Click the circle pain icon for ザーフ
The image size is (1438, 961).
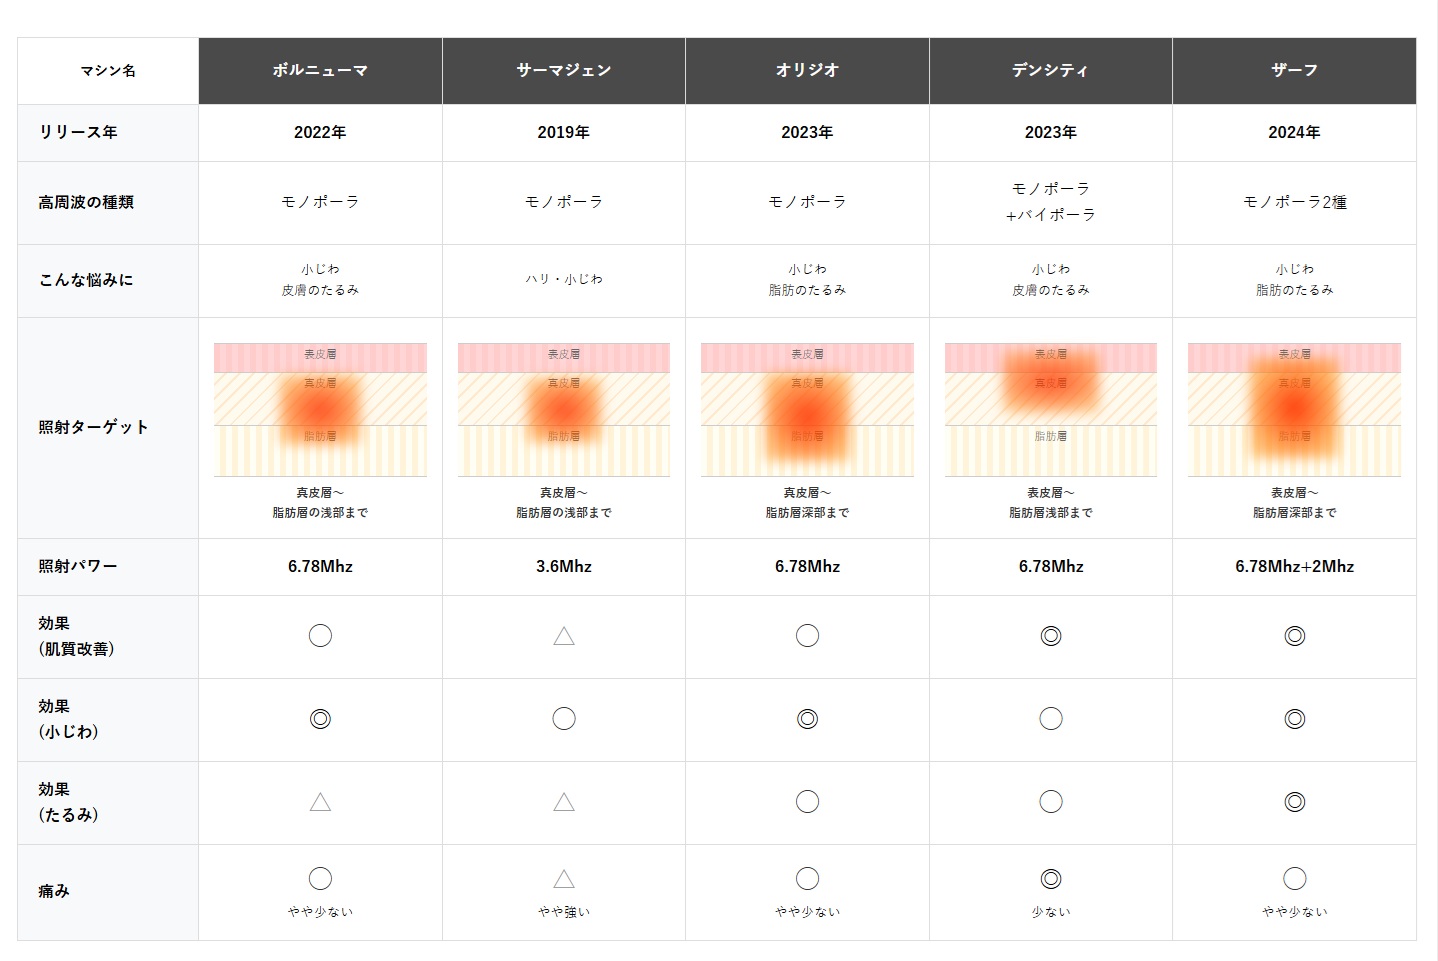pyautogui.click(x=1294, y=879)
